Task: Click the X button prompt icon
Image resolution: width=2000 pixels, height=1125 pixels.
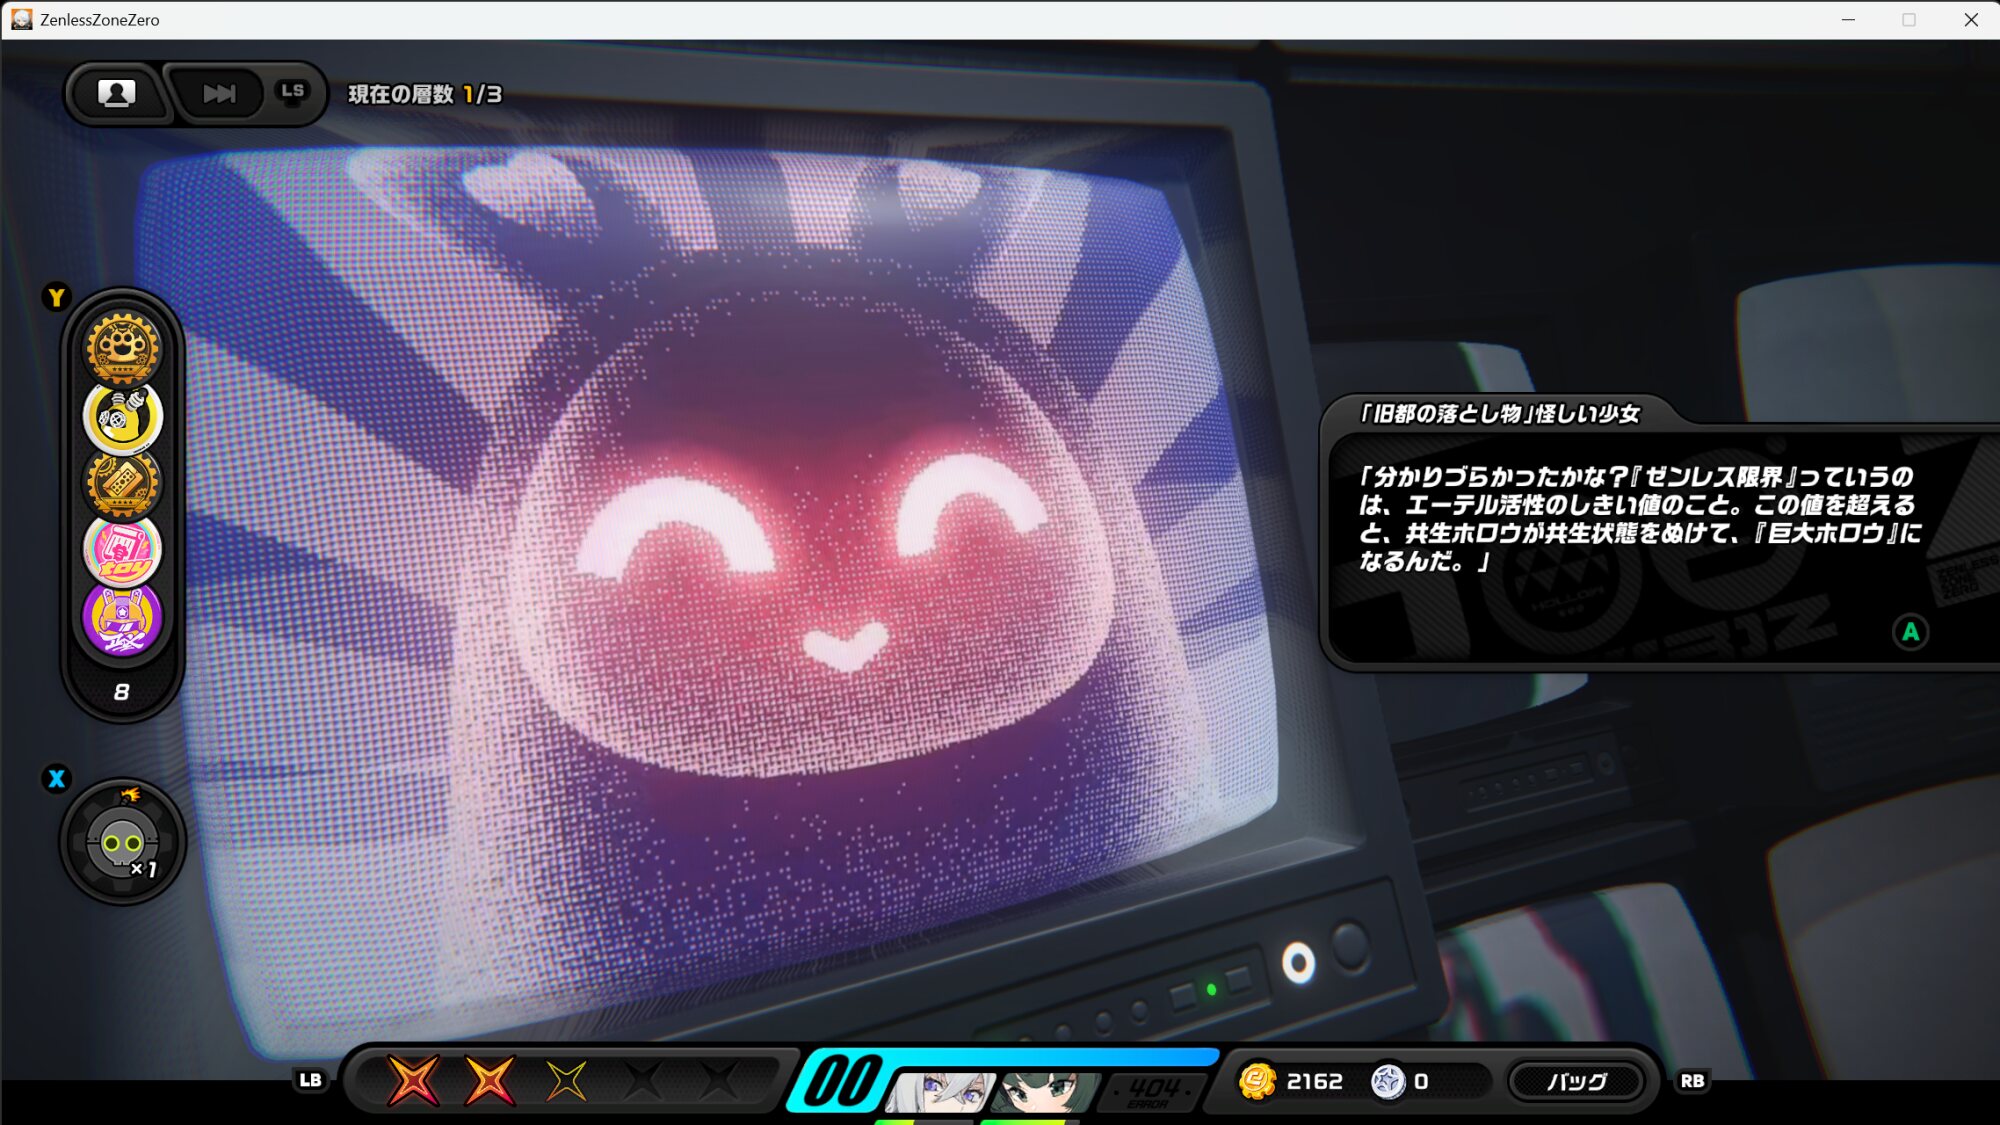Action: [56, 779]
